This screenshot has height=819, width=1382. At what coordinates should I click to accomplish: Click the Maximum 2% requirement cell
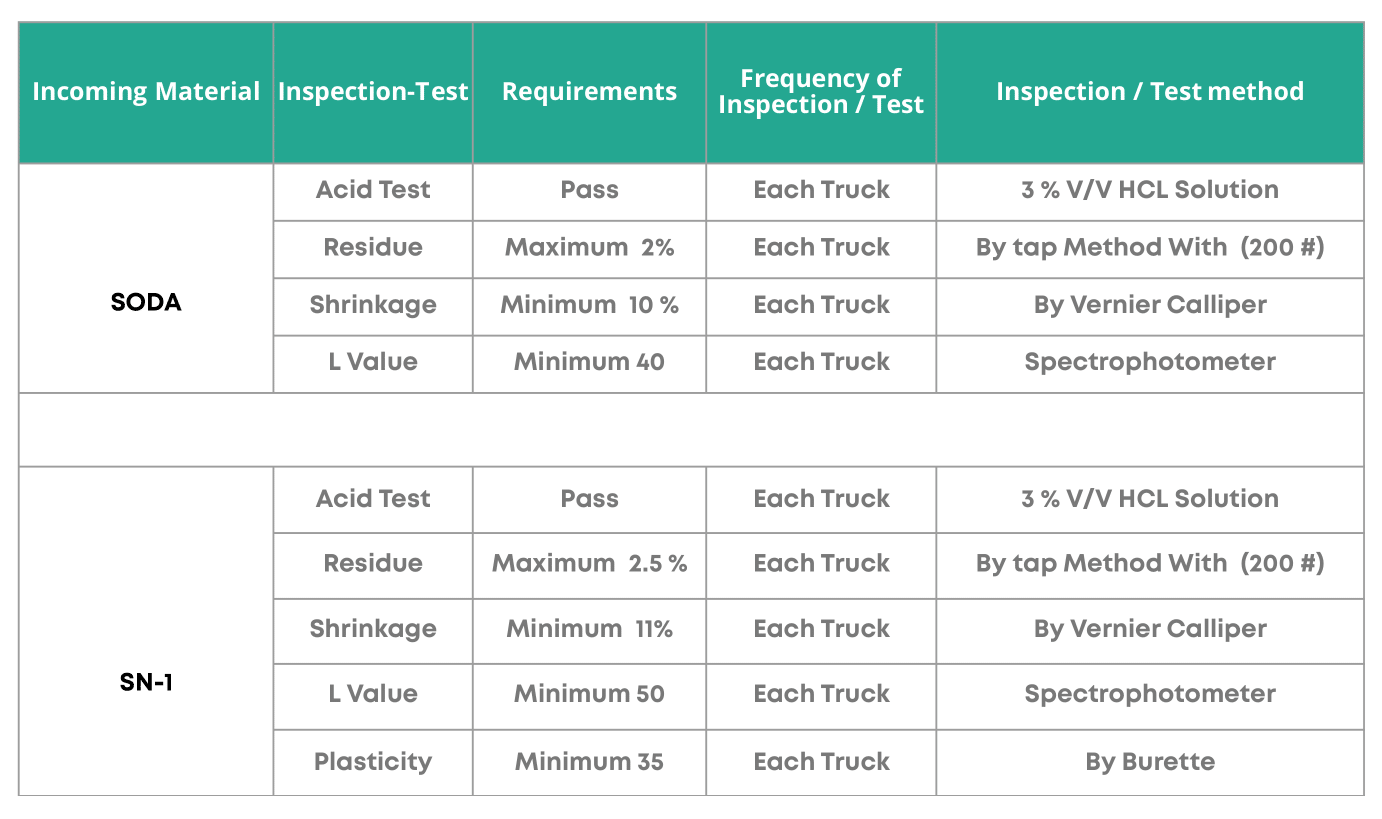click(x=589, y=248)
